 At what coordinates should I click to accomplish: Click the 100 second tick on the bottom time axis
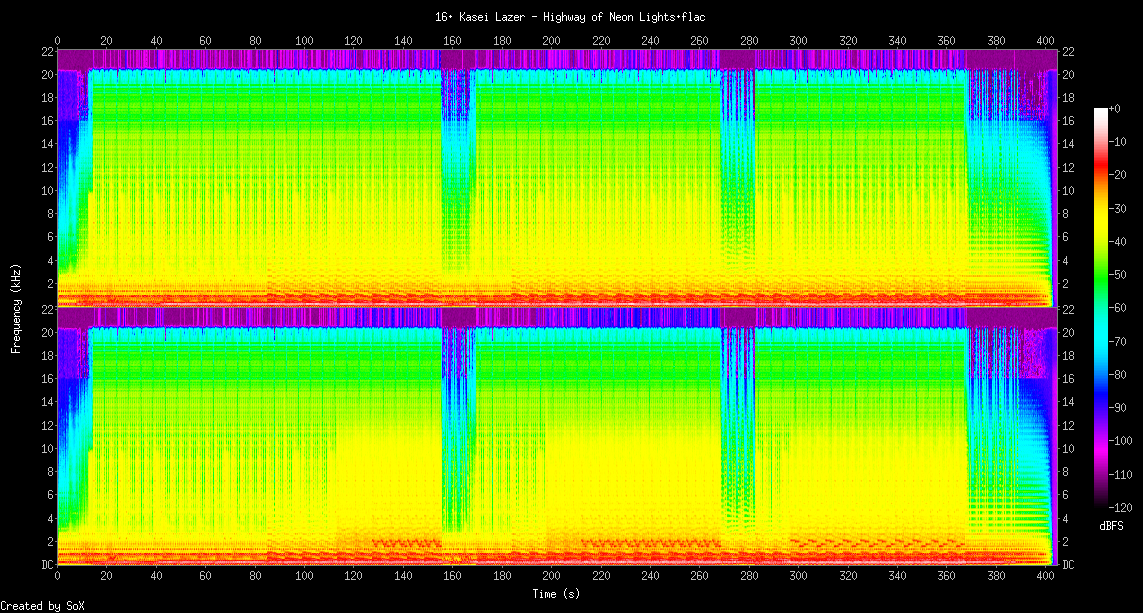tap(304, 576)
